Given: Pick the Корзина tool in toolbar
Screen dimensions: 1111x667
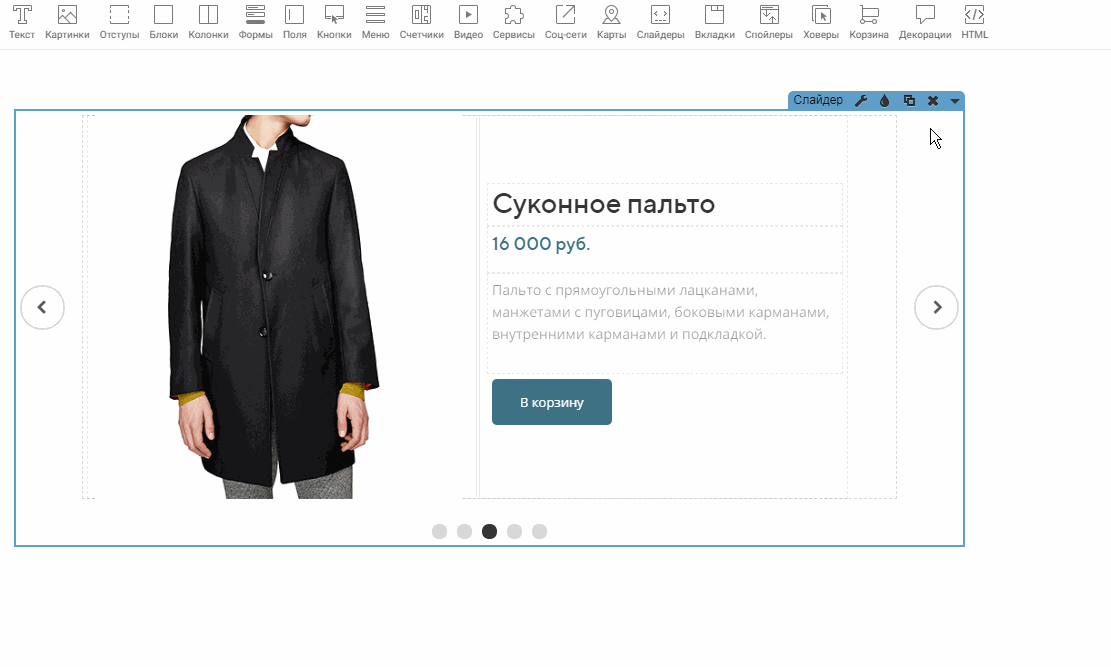Looking at the screenshot, I should [869, 21].
